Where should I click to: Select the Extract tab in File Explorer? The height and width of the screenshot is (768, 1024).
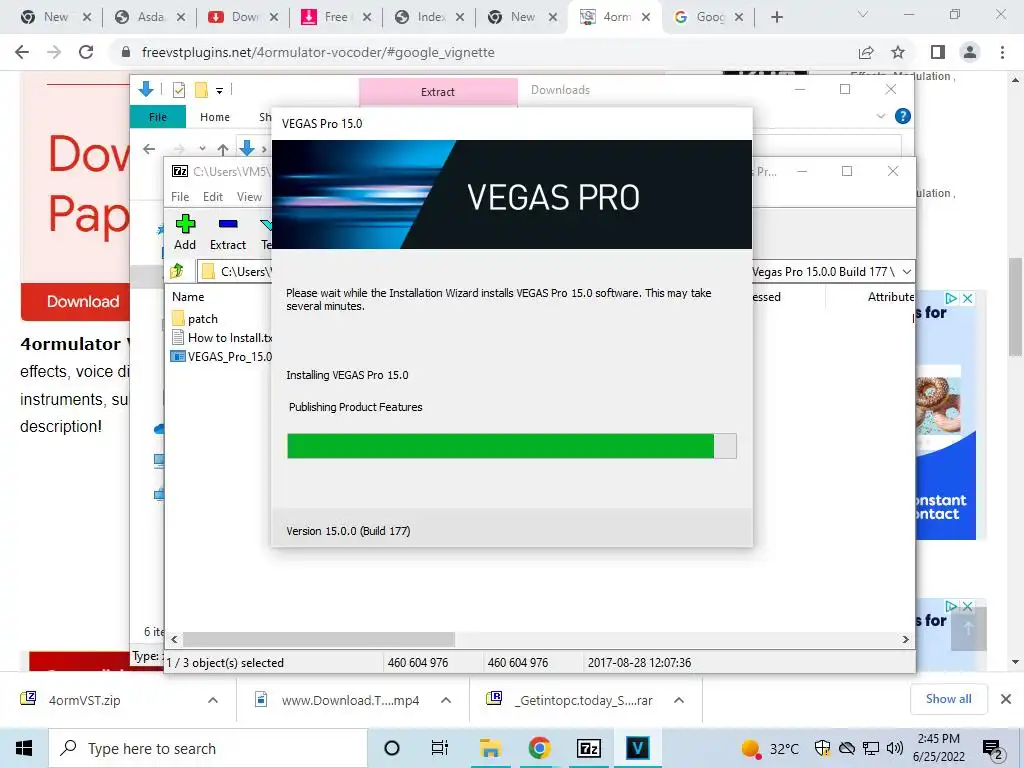pos(438,92)
